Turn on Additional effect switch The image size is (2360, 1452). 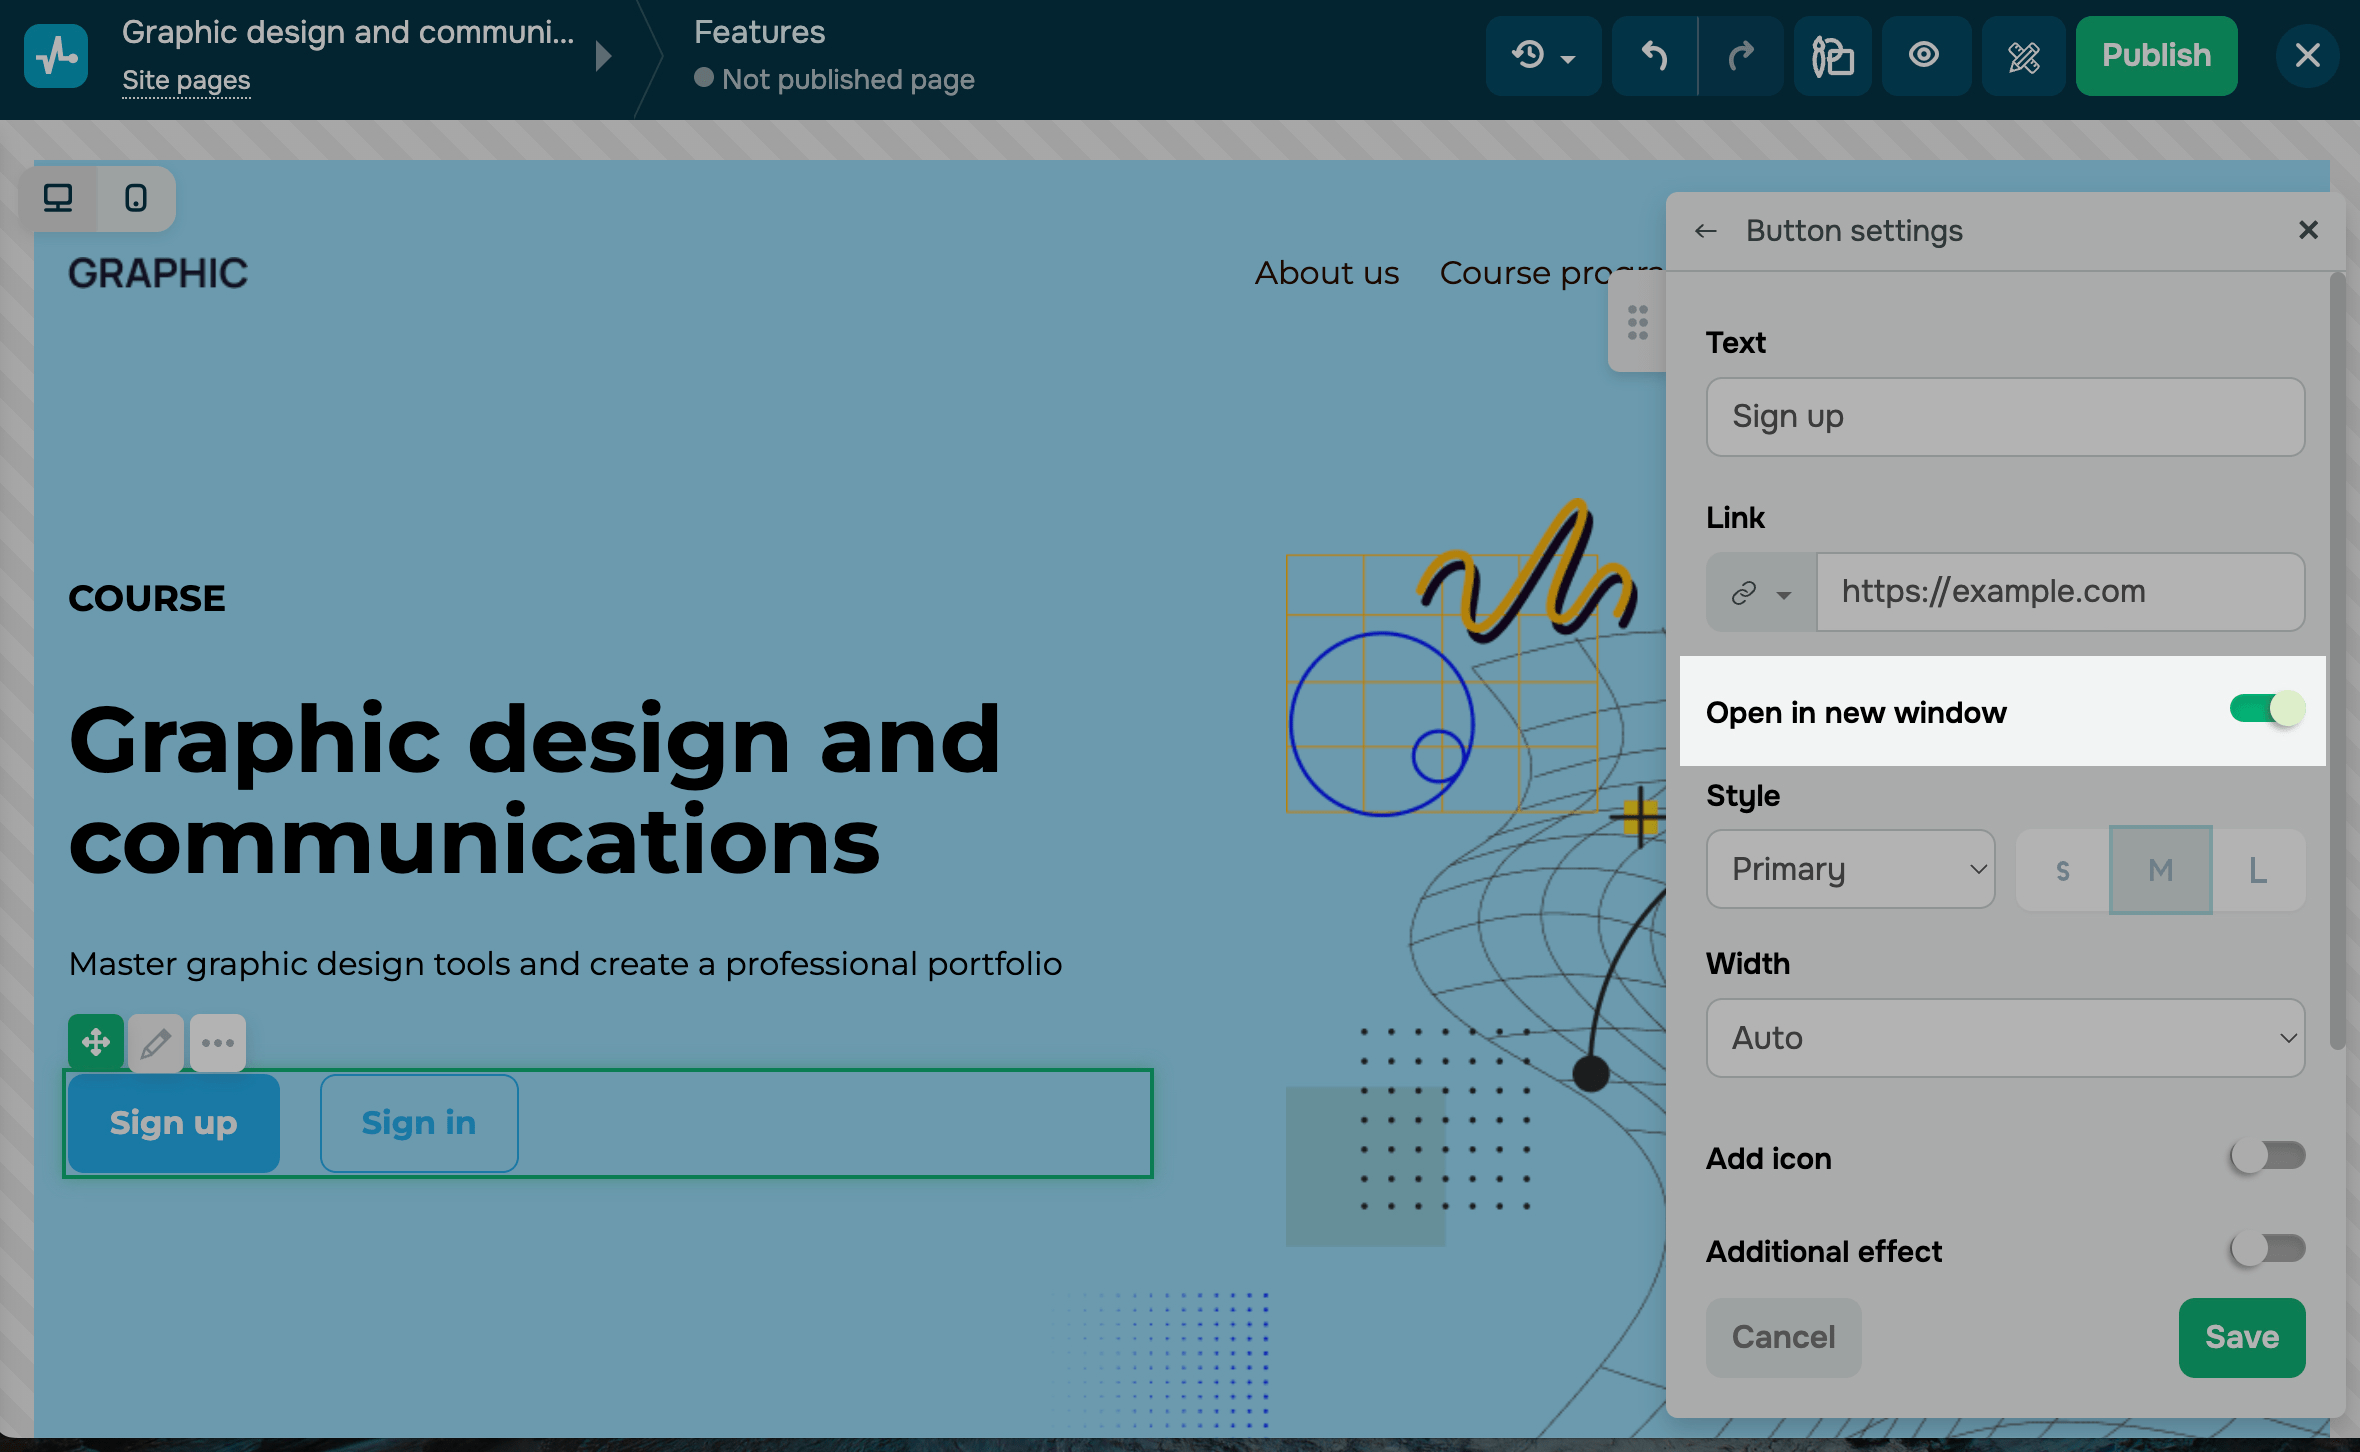(2266, 1249)
